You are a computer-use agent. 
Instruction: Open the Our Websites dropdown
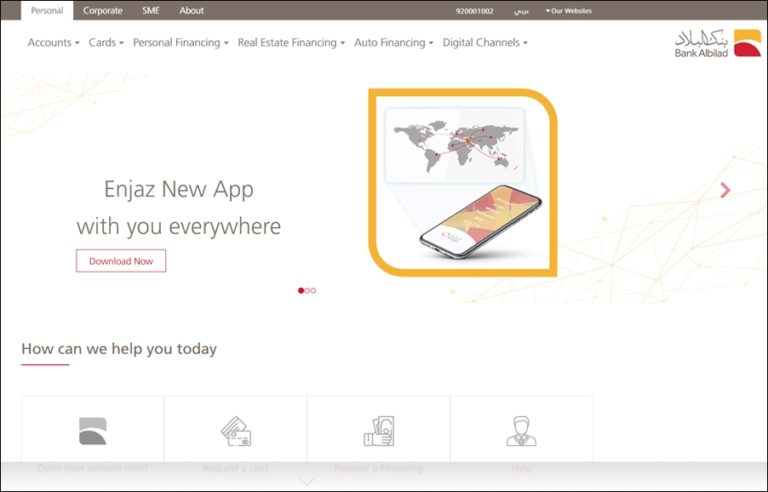(569, 11)
